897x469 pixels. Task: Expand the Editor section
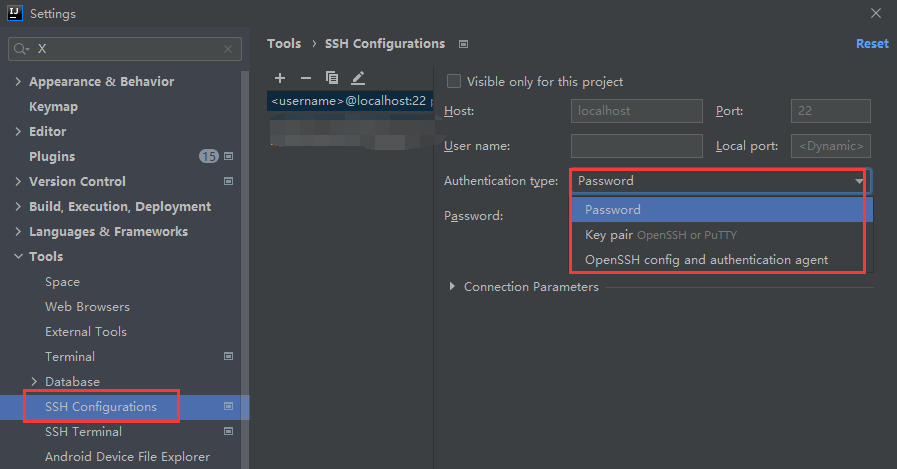[x=18, y=131]
